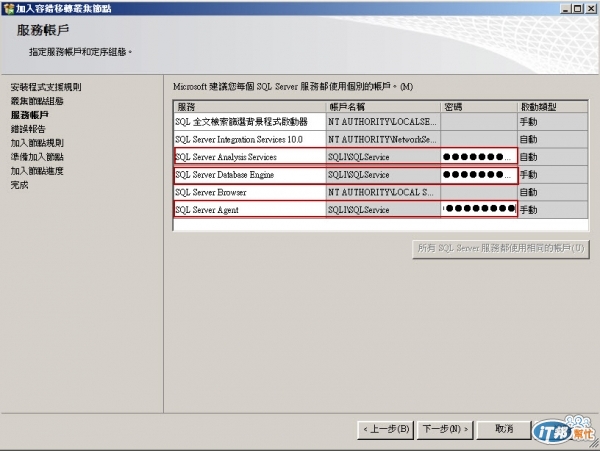The height and width of the screenshot is (451, 600).
Task: Minimize the setup window
Action: [x=566, y=8]
